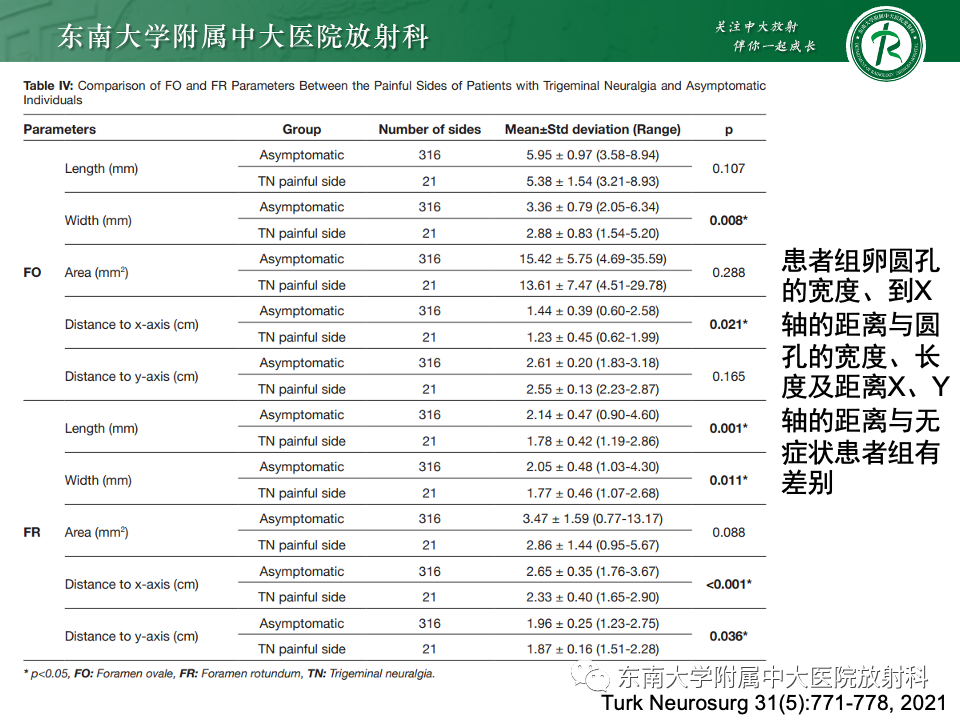Click the value 1.77 ± 0.46 (1.07-2.68)
960x720 pixels.
pos(593,493)
